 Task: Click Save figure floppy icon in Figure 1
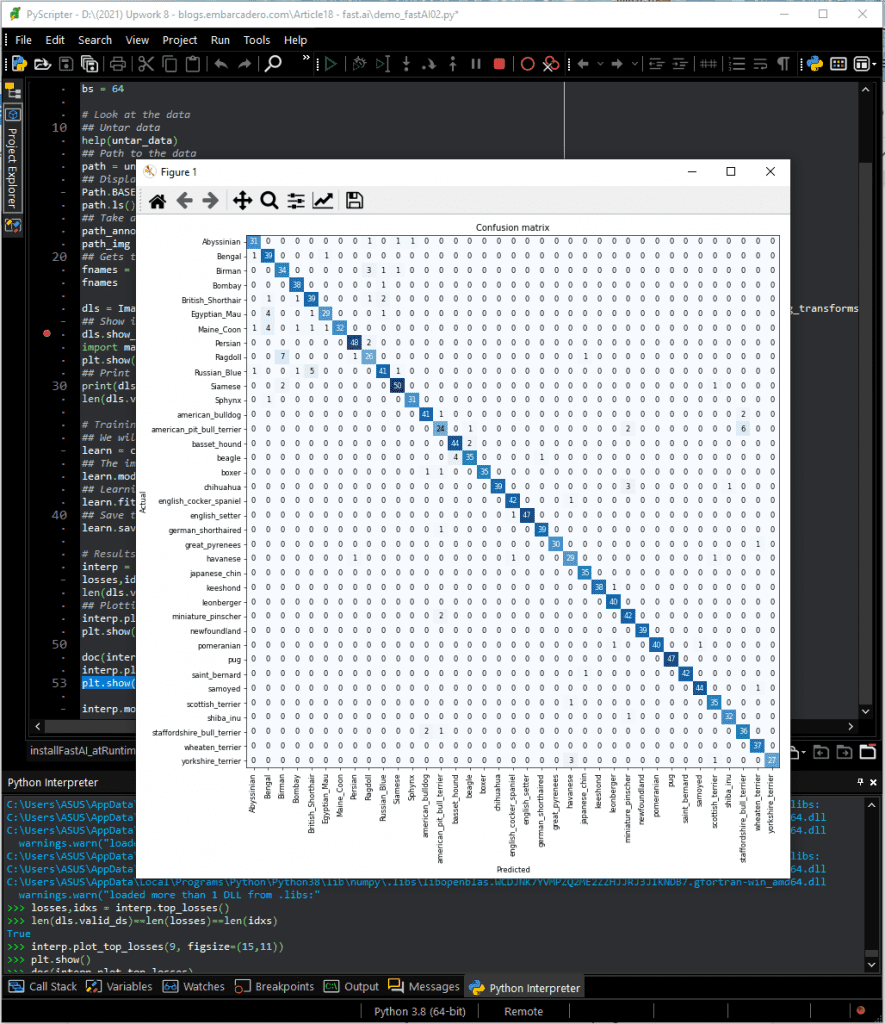(x=355, y=200)
